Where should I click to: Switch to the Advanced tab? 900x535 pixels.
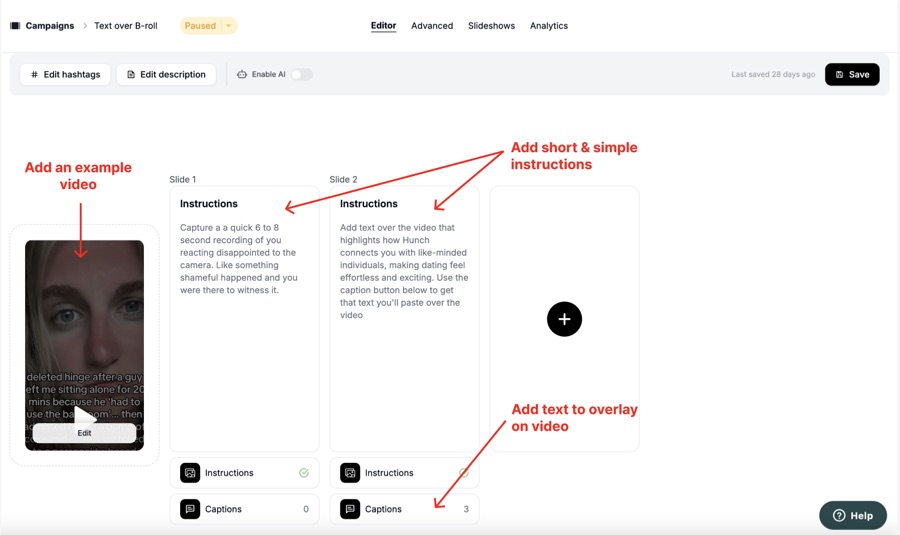(432, 26)
